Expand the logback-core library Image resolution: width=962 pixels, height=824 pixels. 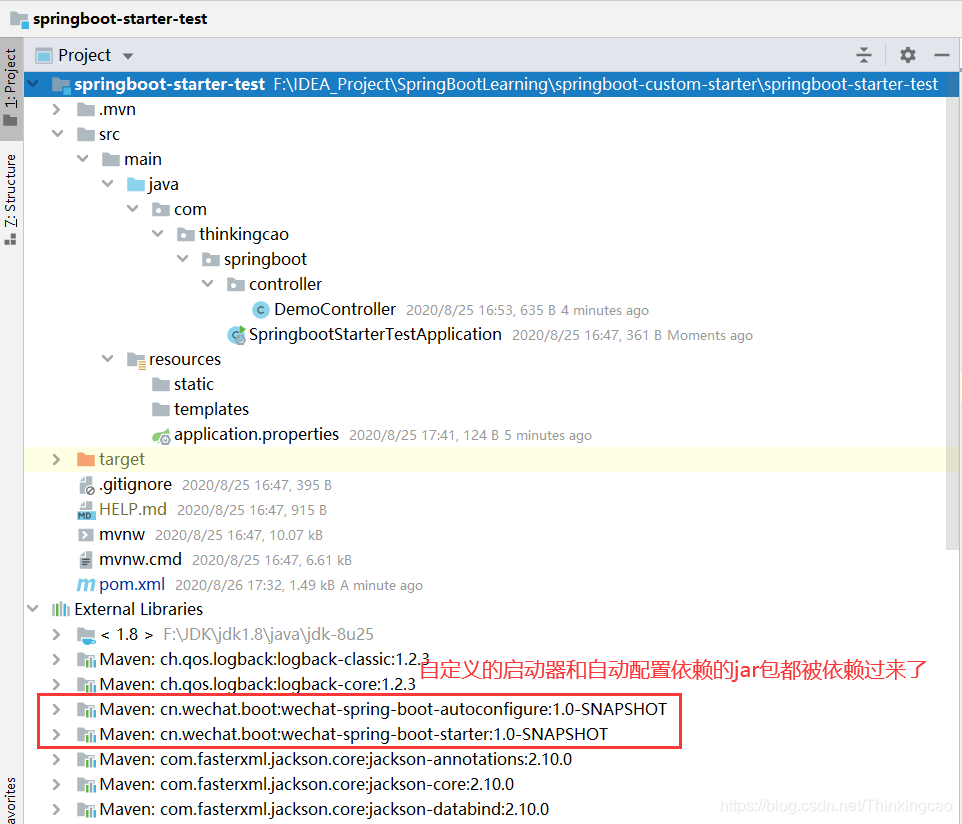(x=57, y=684)
